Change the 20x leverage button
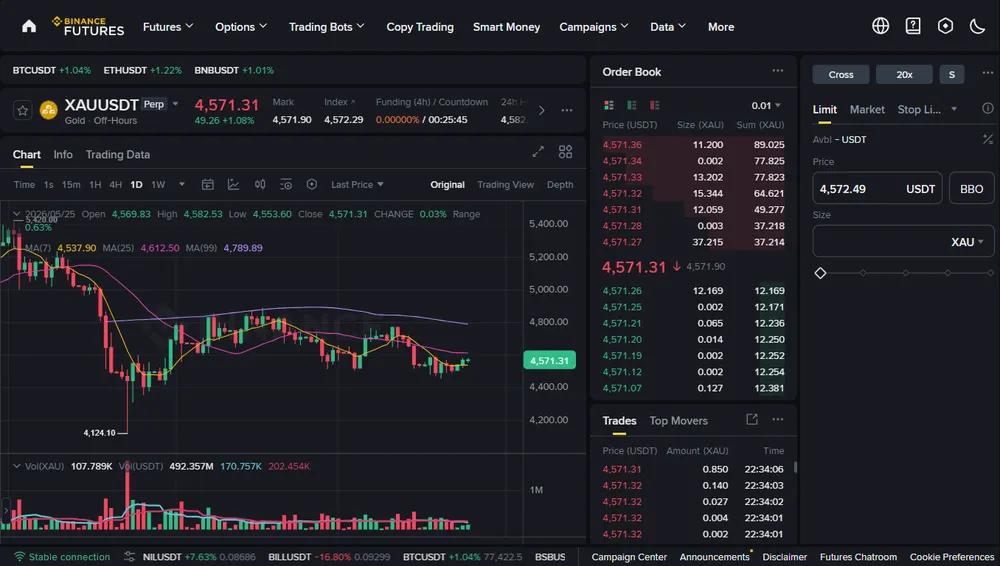 [x=904, y=74]
